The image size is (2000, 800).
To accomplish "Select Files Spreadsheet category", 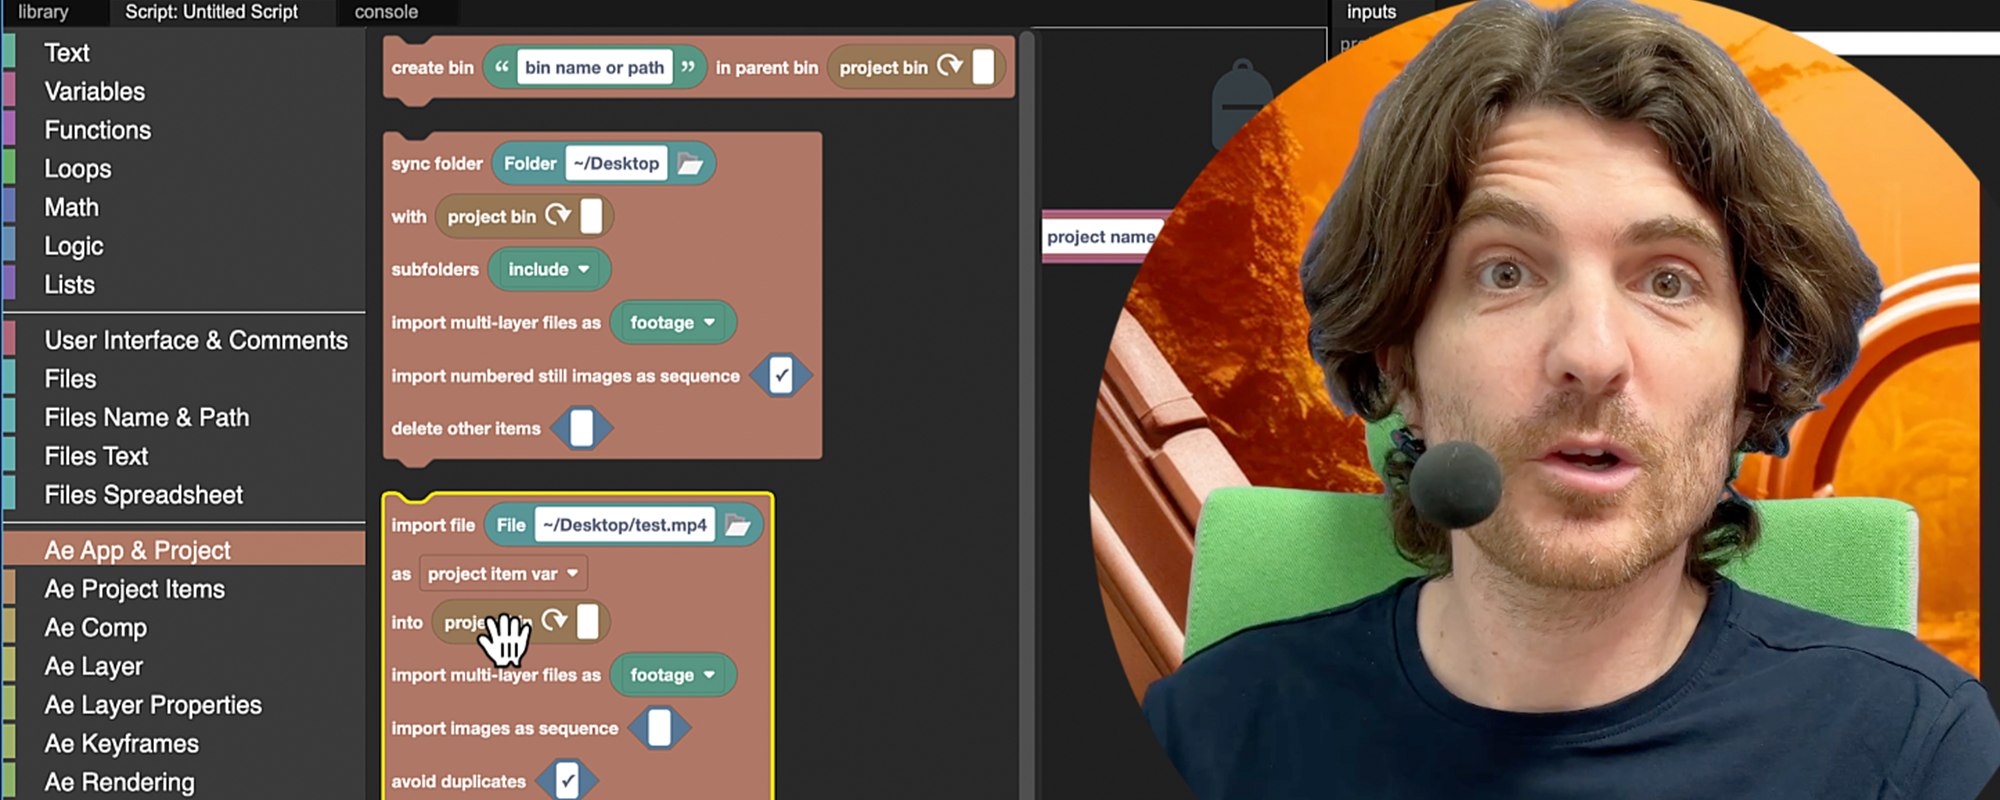I will [x=143, y=495].
